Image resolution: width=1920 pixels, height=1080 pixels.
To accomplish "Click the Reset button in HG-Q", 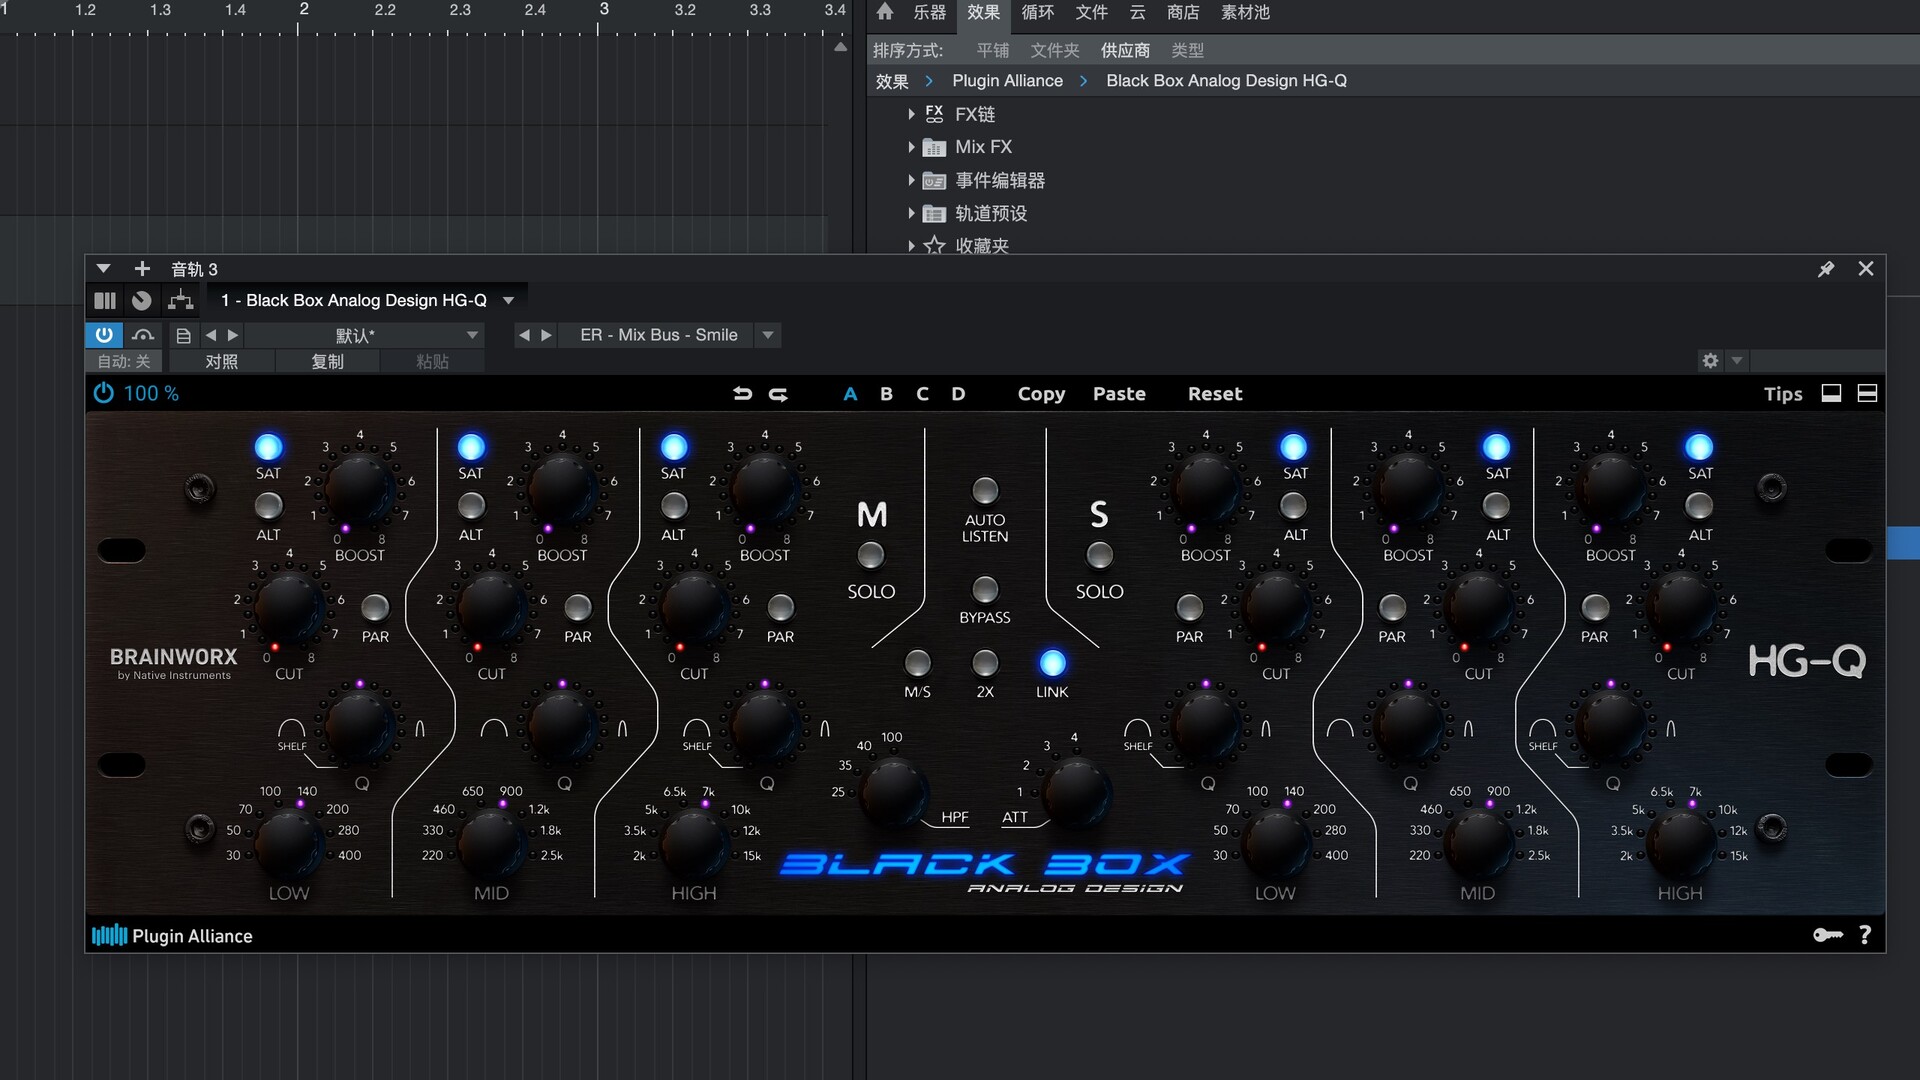I will [1215, 394].
